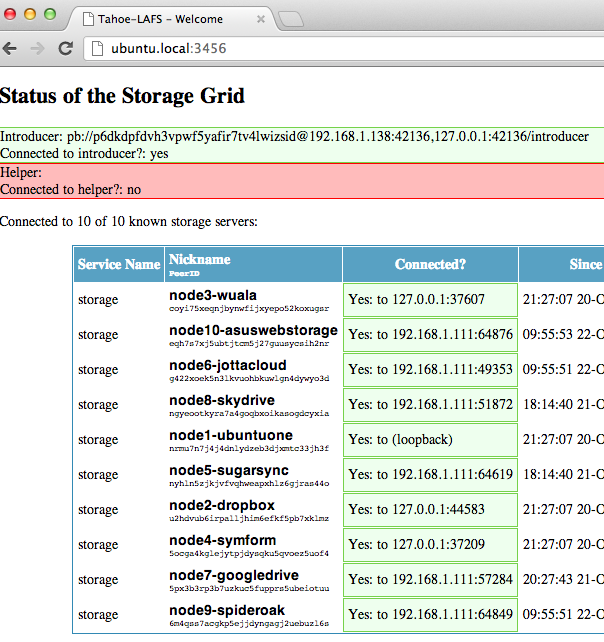The height and width of the screenshot is (642, 604).
Task: Click cell 'Yes: to (loopback)'
Action: click(x=430, y=440)
